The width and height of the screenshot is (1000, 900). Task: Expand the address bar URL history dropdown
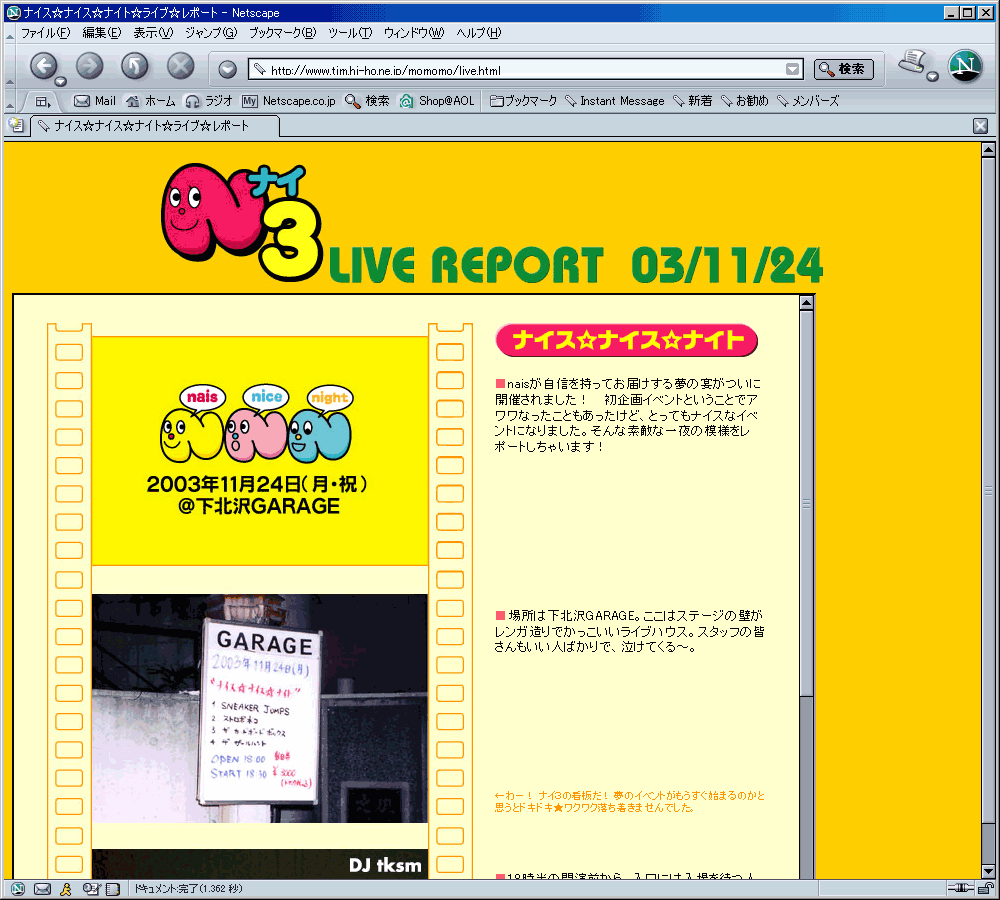(x=792, y=69)
